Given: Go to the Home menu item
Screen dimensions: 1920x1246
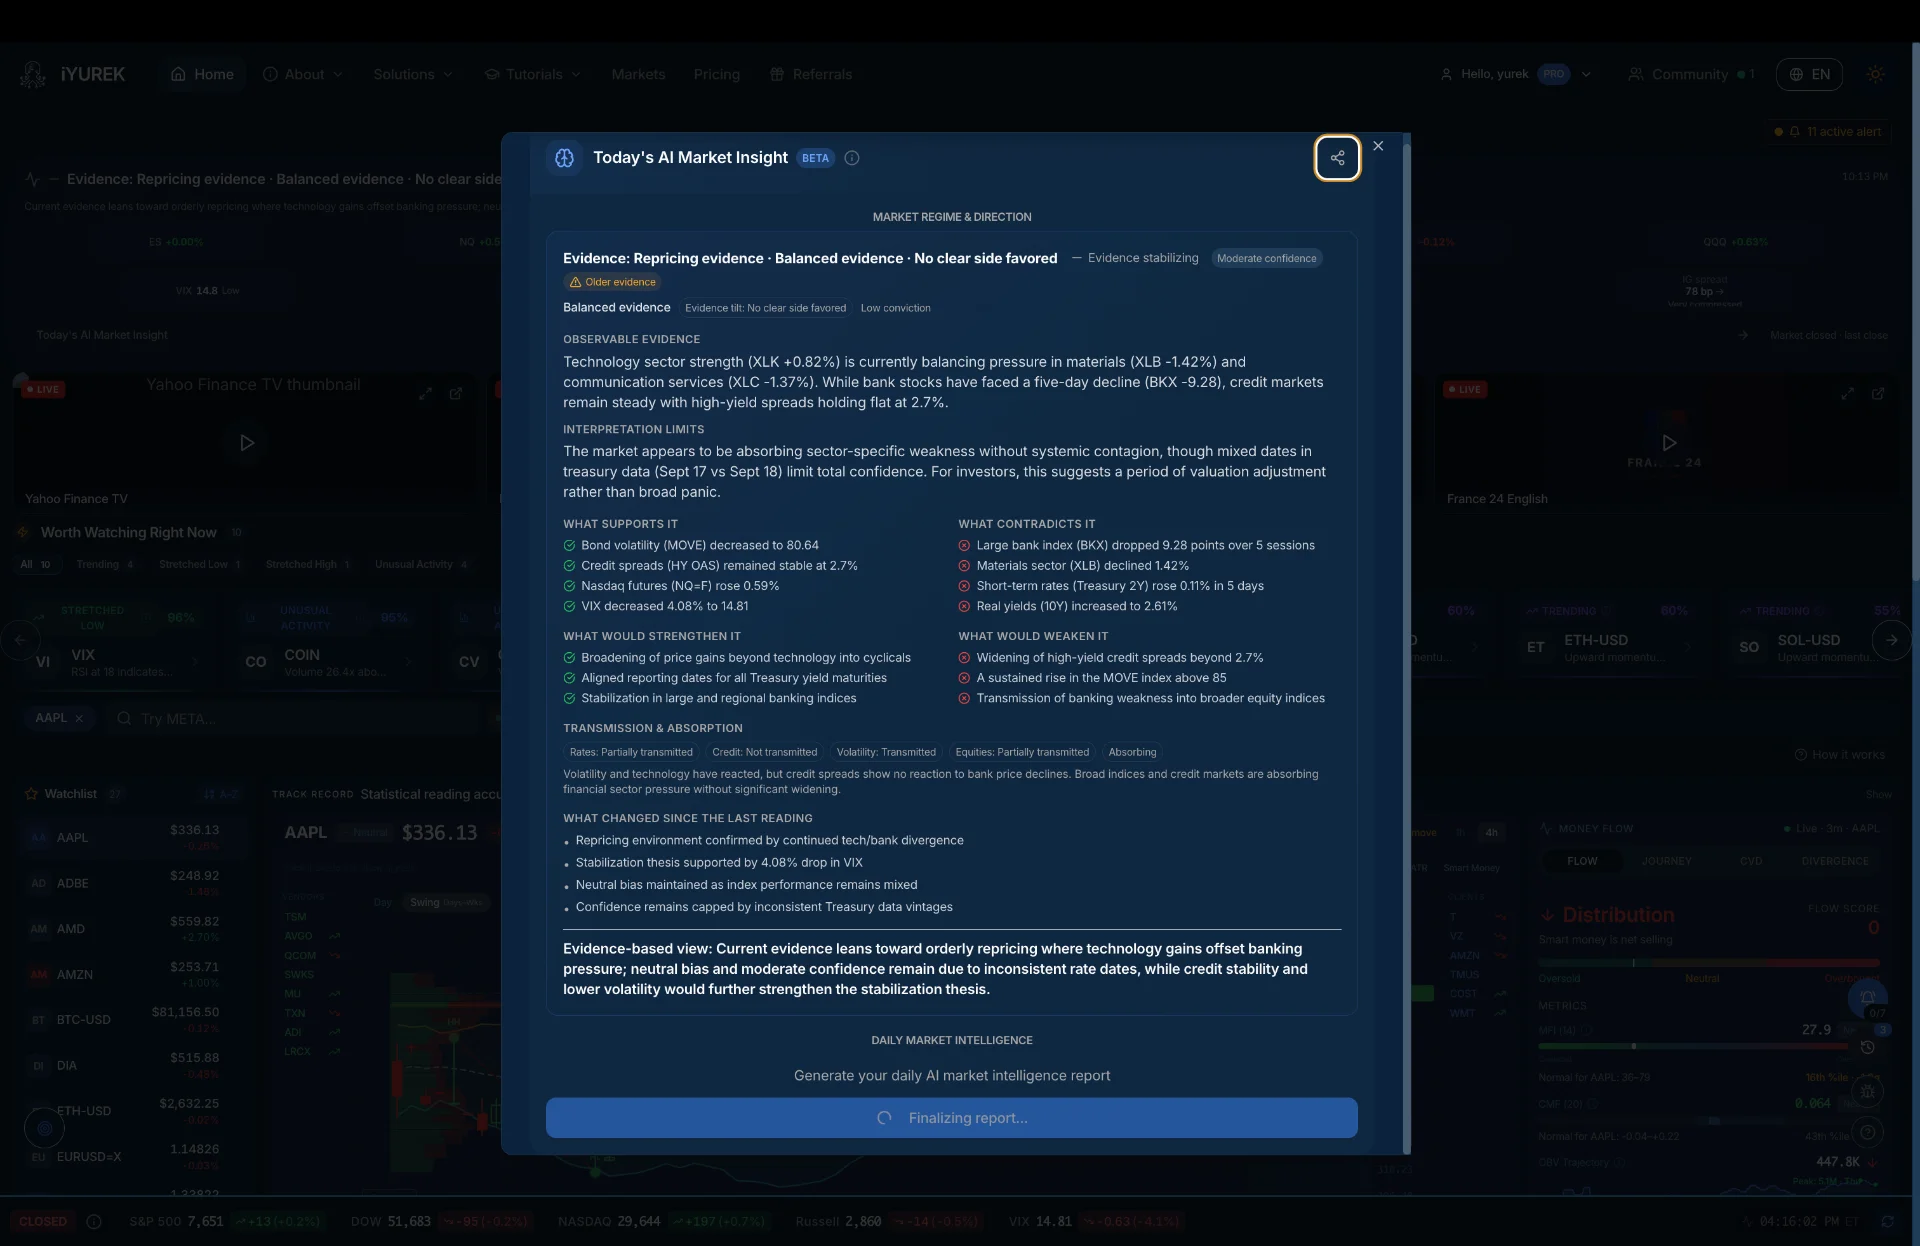Looking at the screenshot, I should pyautogui.click(x=202, y=74).
